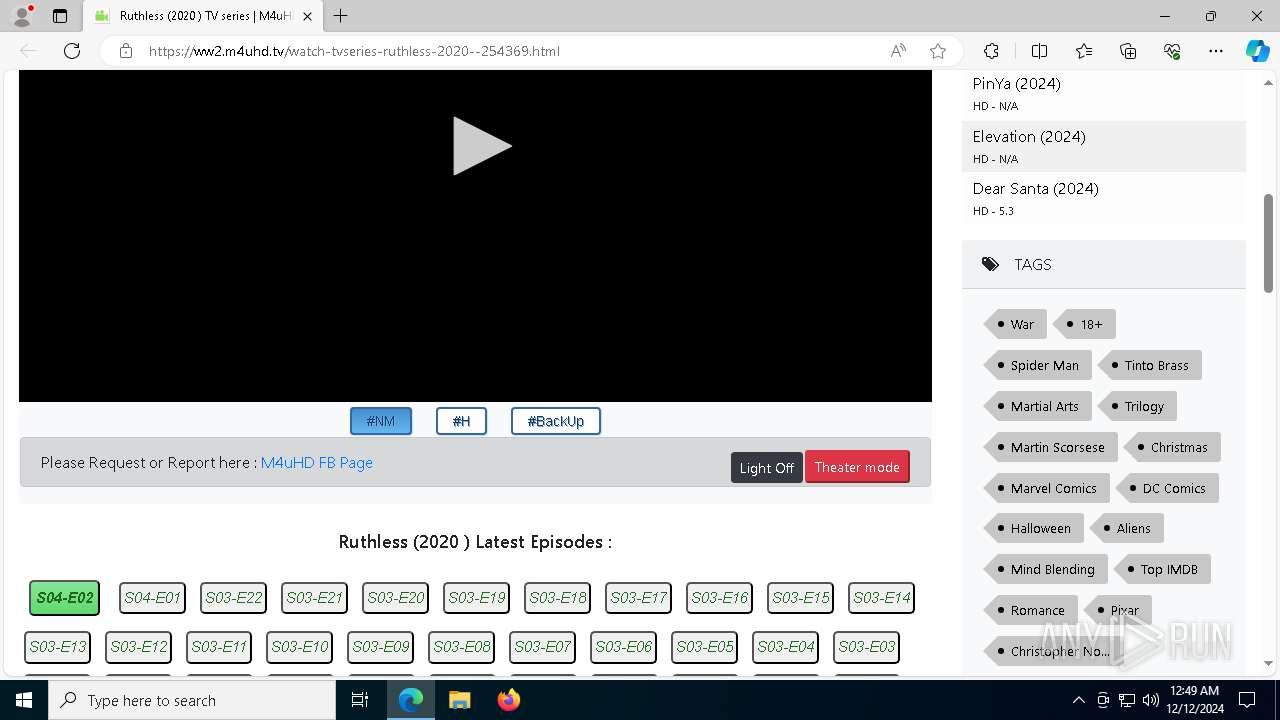Open Split screen icon
This screenshot has height=720, width=1280.
(1039, 51)
